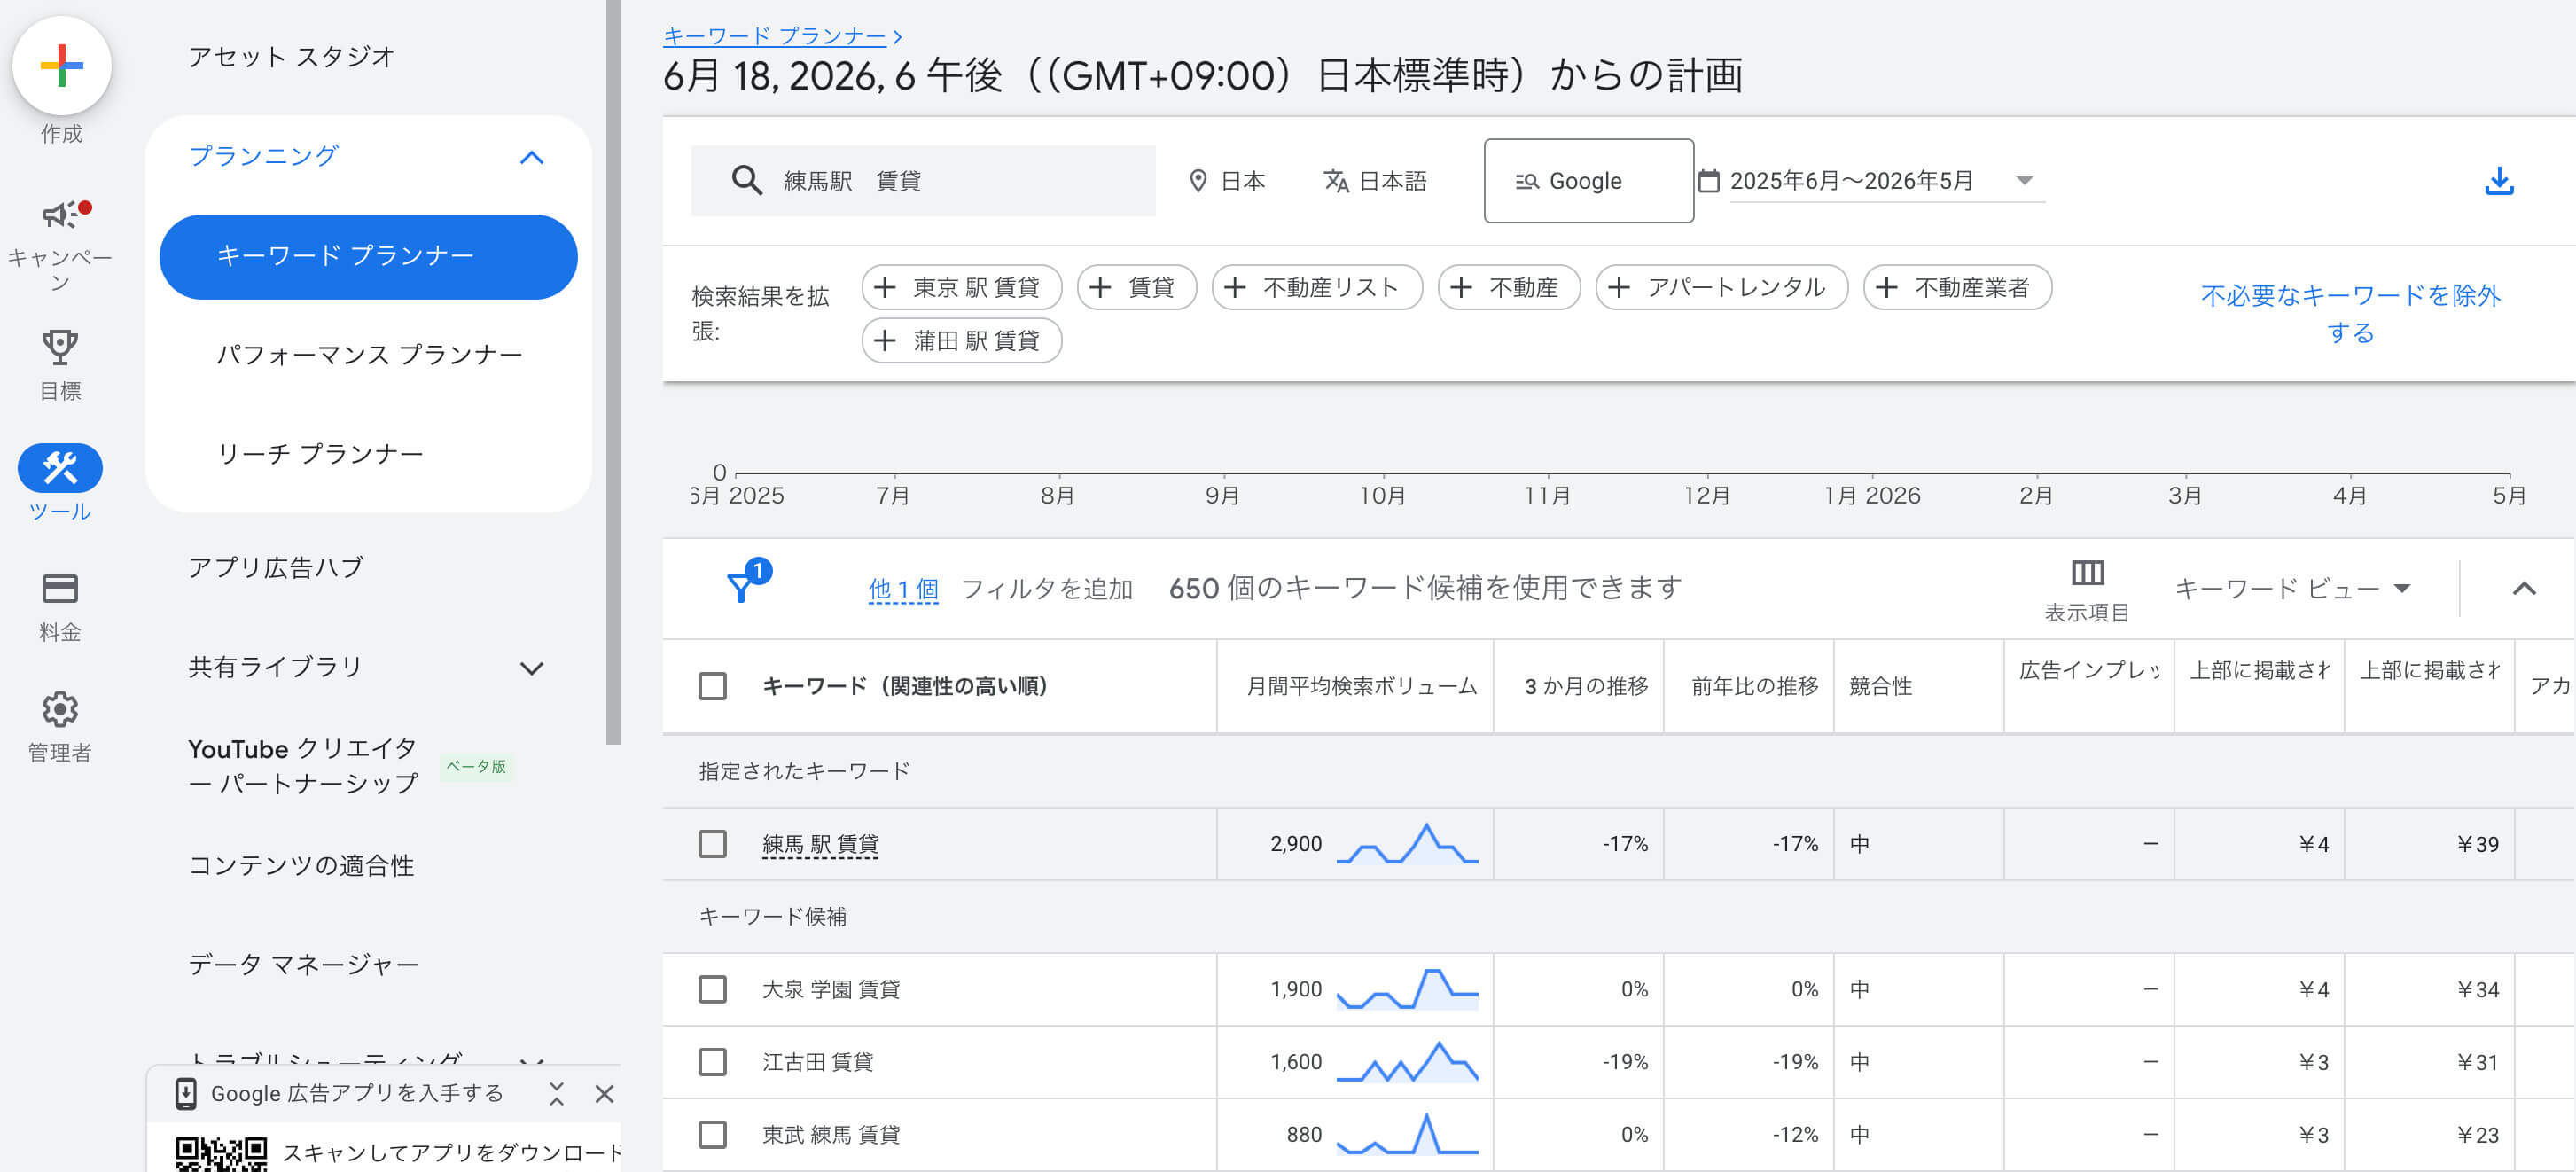Expand the 共有ライブラリ section

[532, 668]
